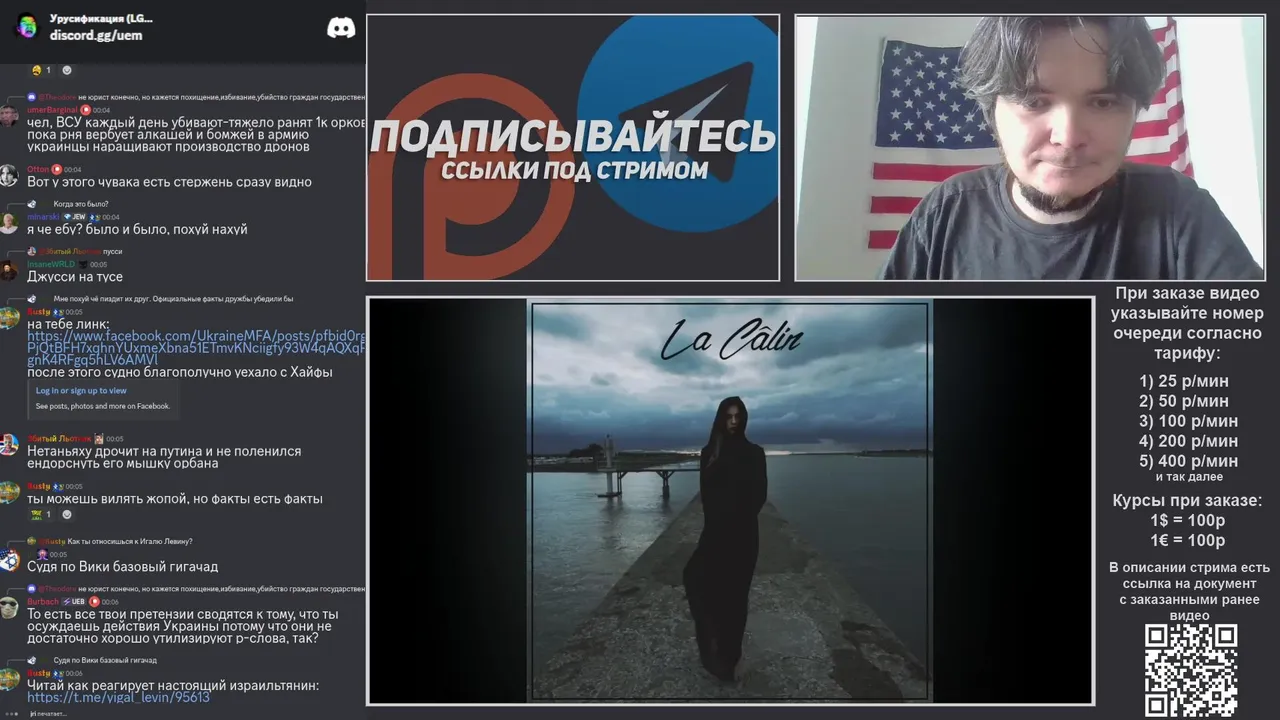Click the 'La Câlin' album cover
The image size is (1280, 720).
coord(730,501)
